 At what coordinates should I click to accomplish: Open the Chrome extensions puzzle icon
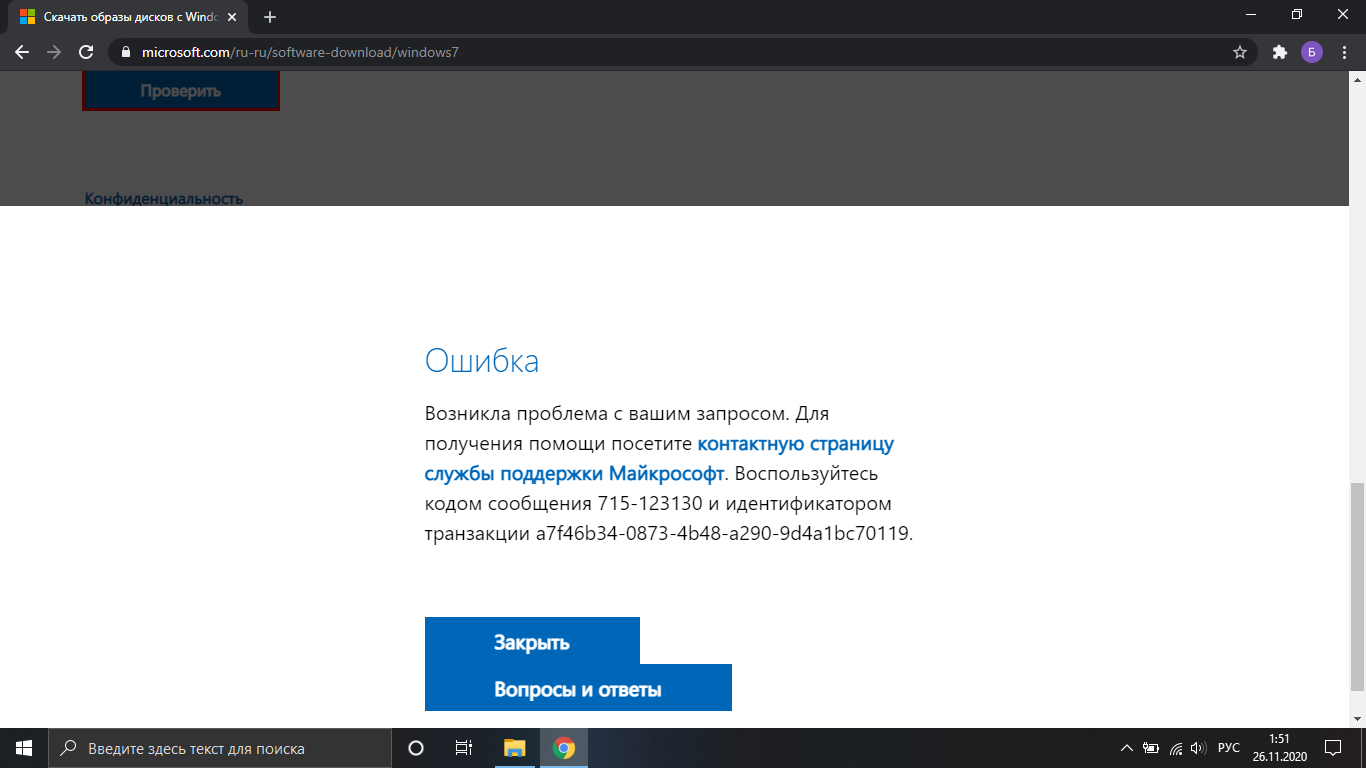click(x=1279, y=52)
